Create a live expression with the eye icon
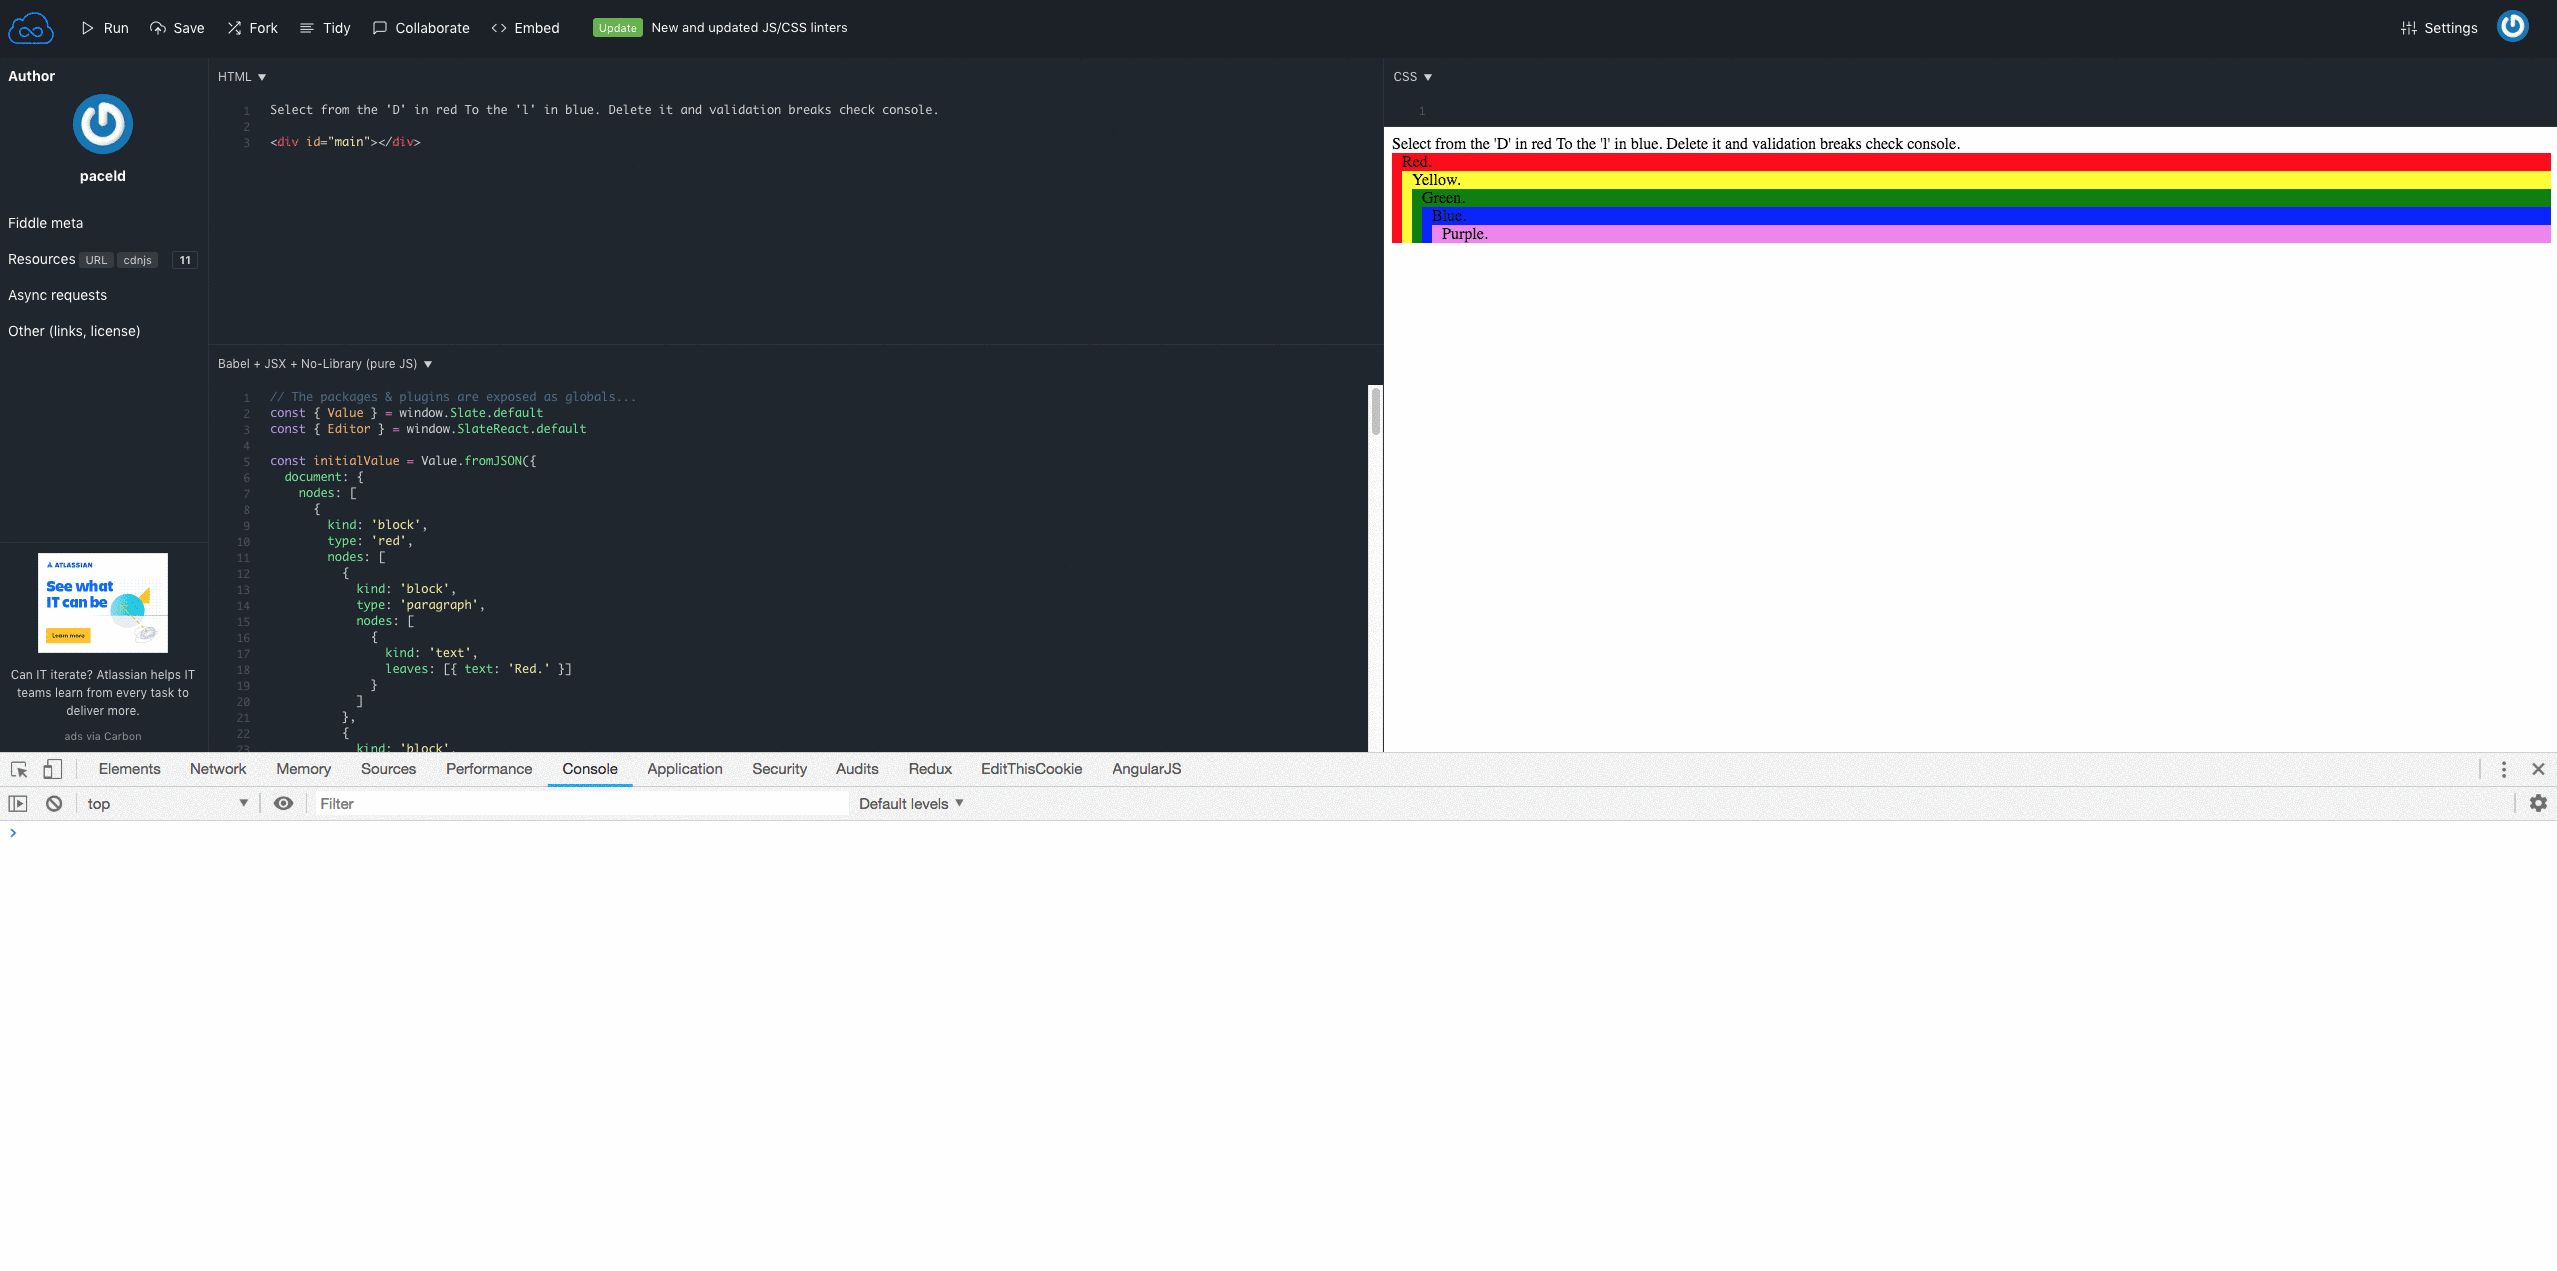 (284, 803)
